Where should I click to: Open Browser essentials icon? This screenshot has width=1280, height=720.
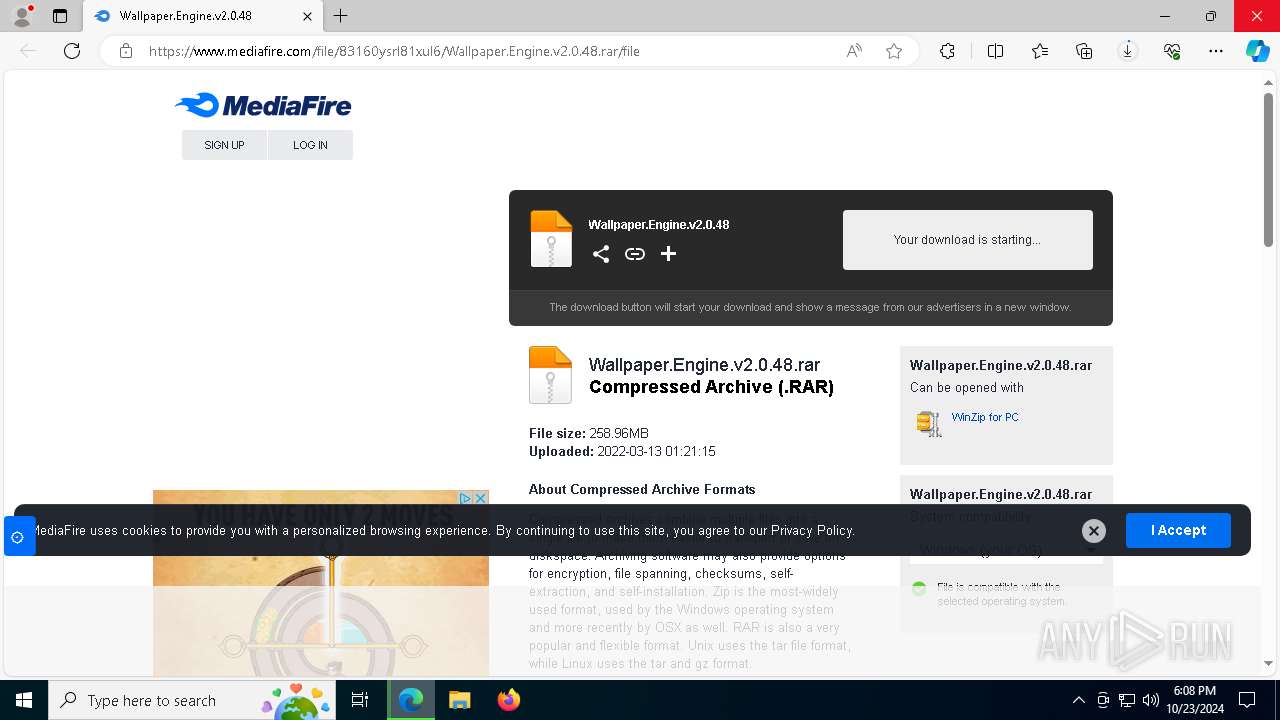[x=1172, y=51]
